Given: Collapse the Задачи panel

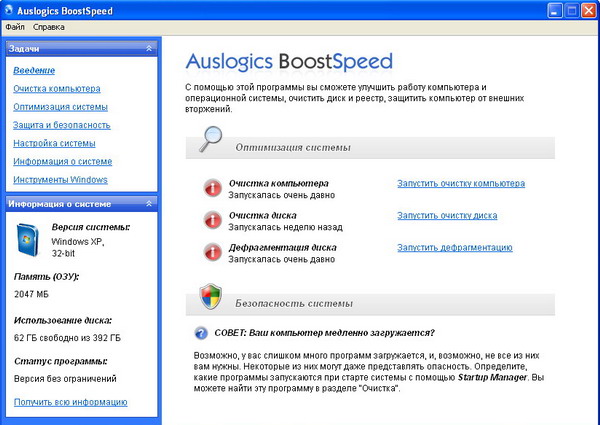Looking at the screenshot, I should tap(149, 49).
